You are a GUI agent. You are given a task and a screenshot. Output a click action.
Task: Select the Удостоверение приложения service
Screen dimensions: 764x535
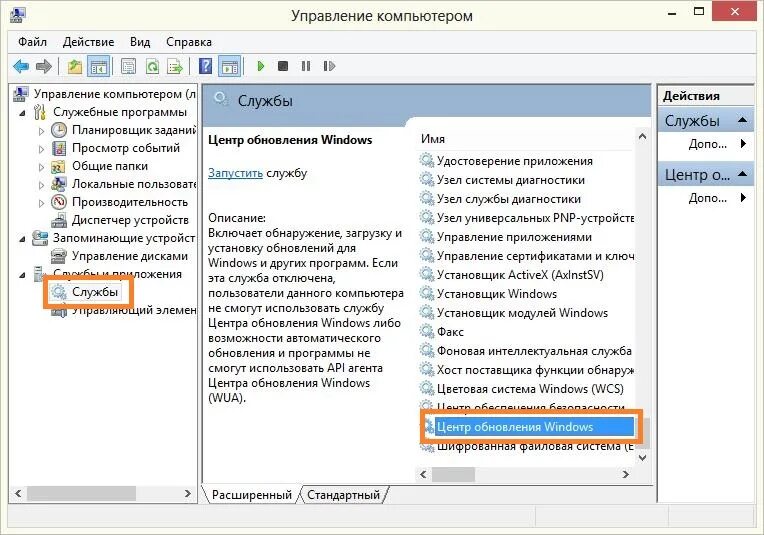pos(515,161)
